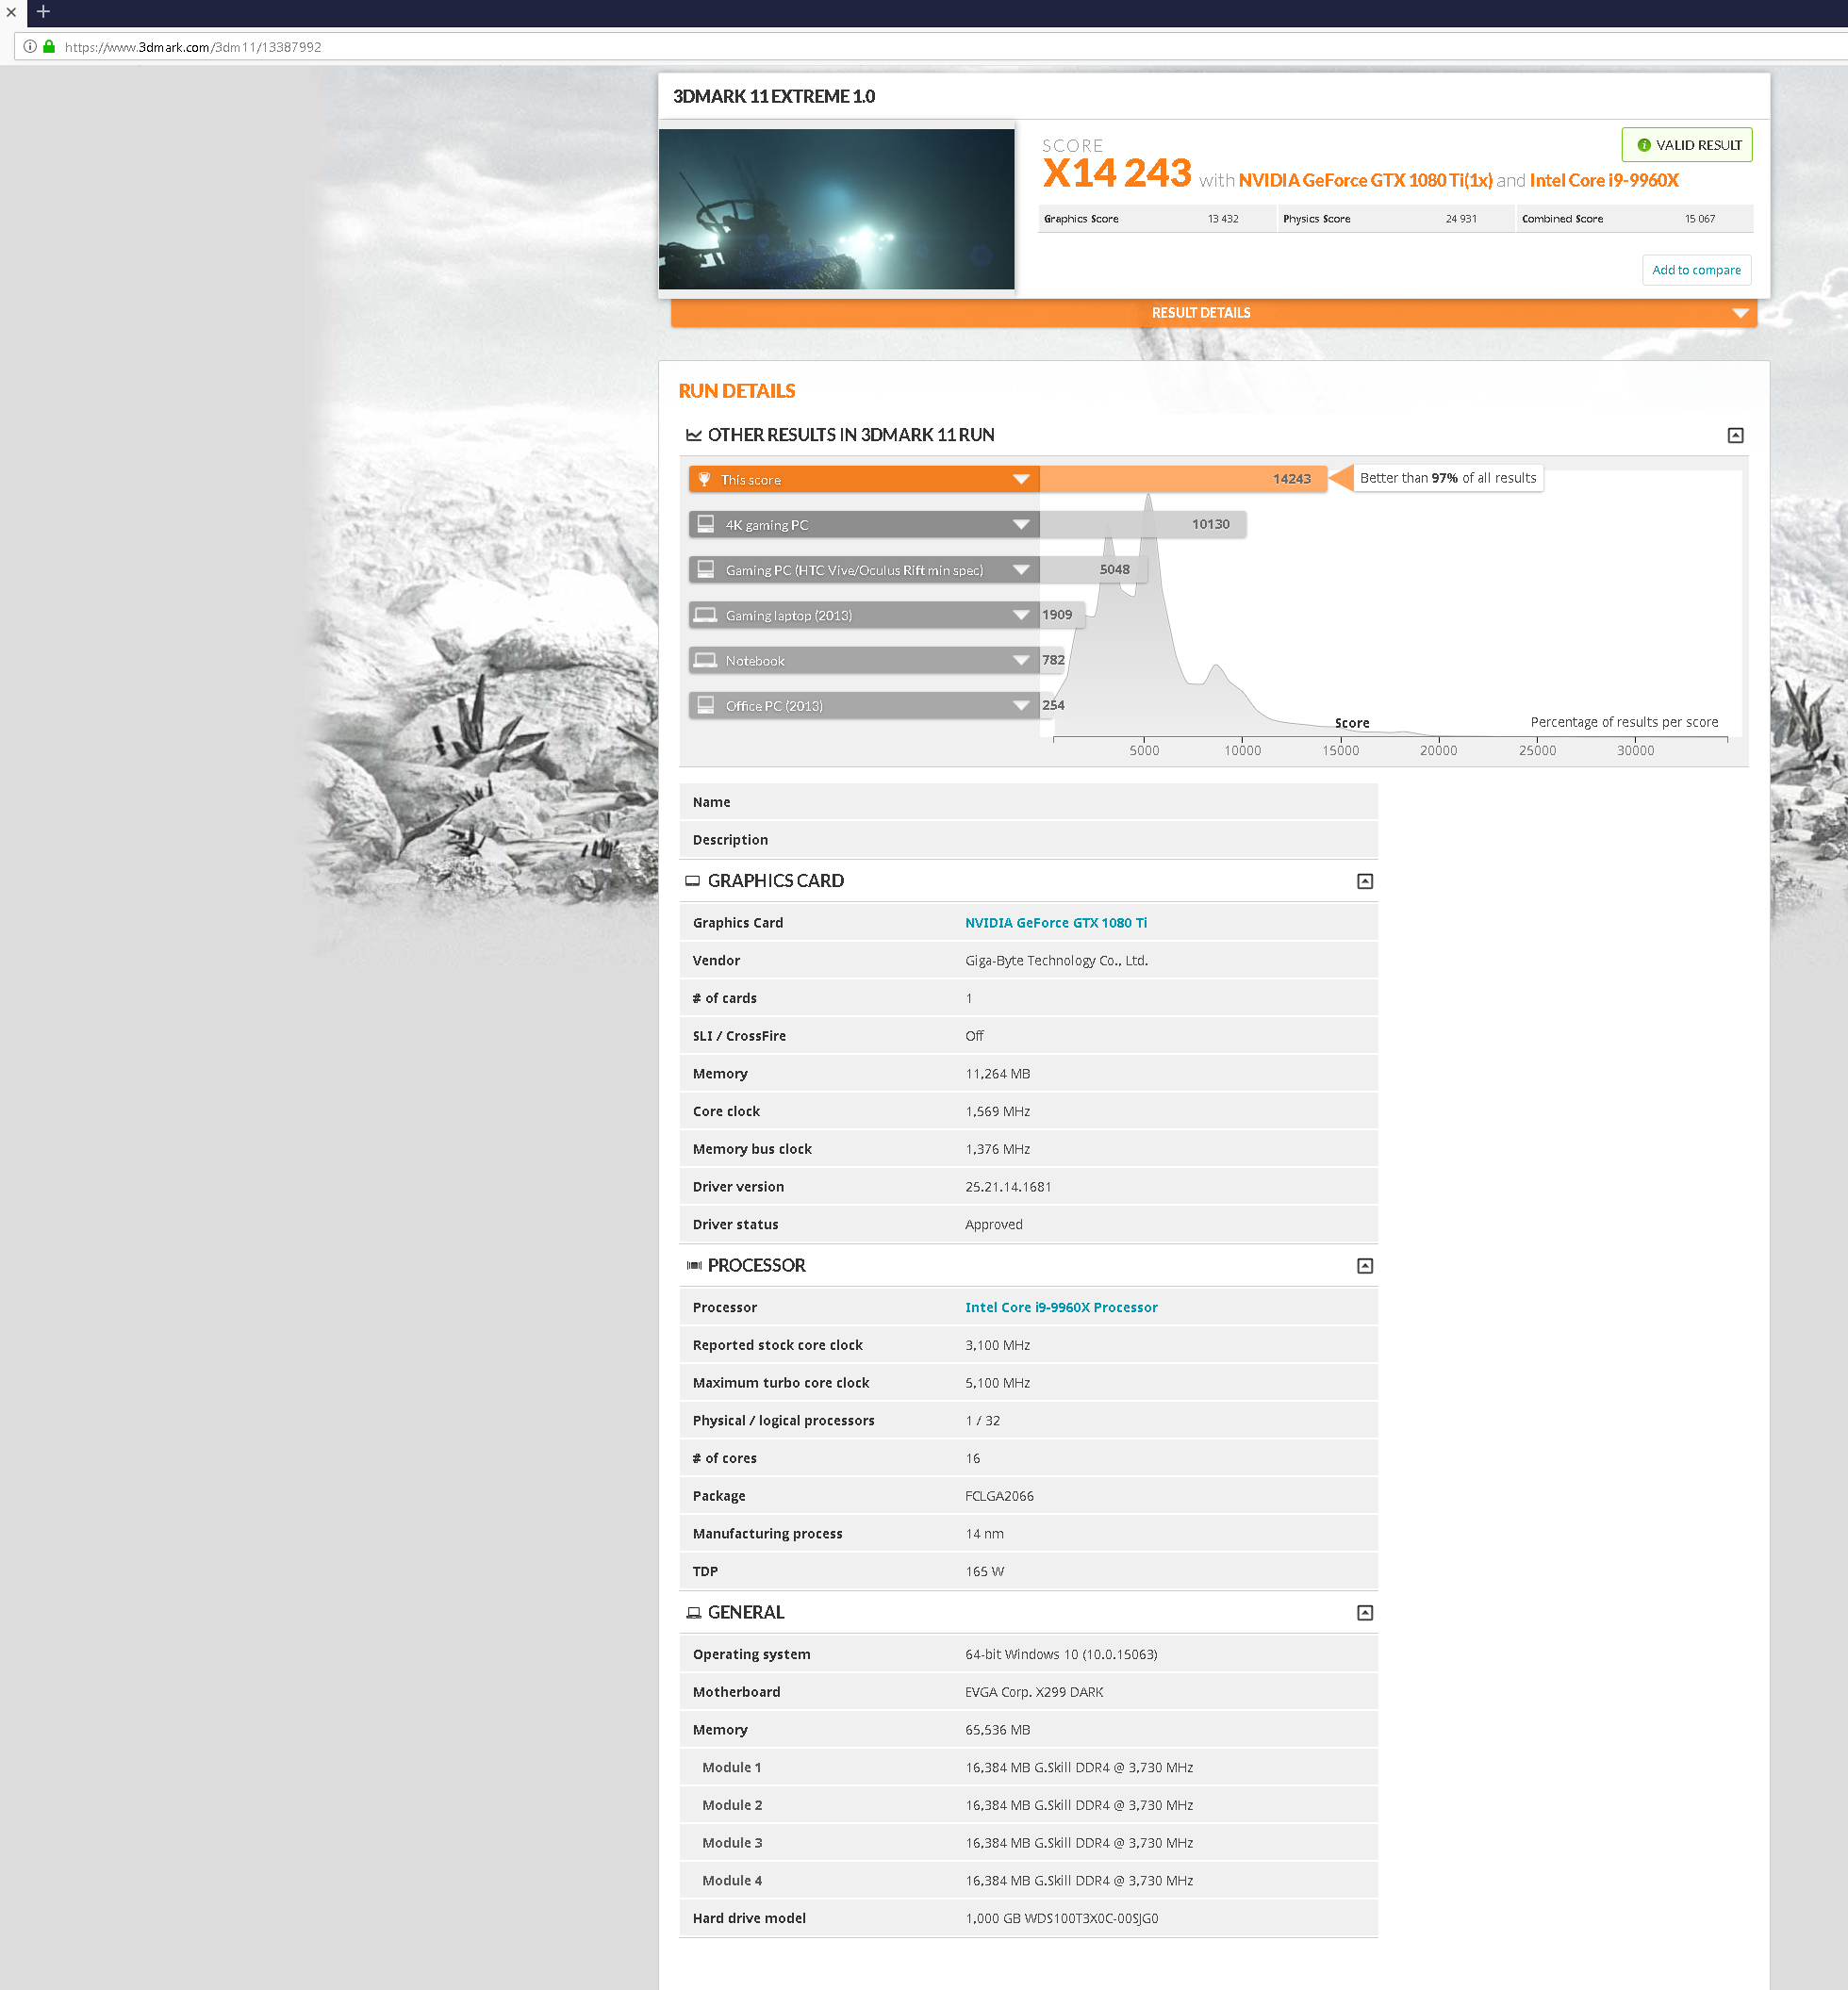This screenshot has height=1990, width=1848.
Task: Expand the This score dropdown
Action: 1021,479
